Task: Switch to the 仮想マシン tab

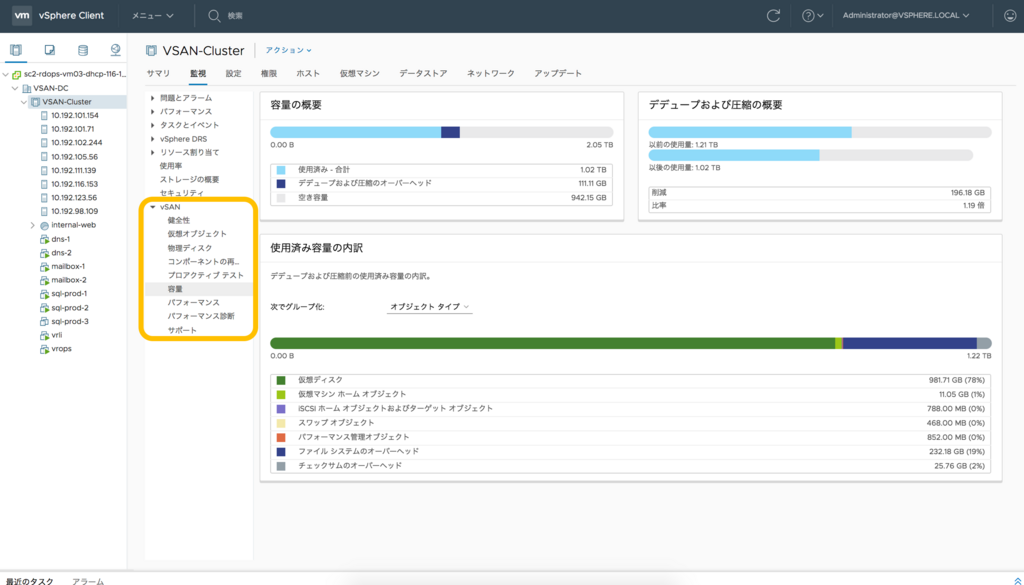Action: pyautogui.click(x=360, y=74)
